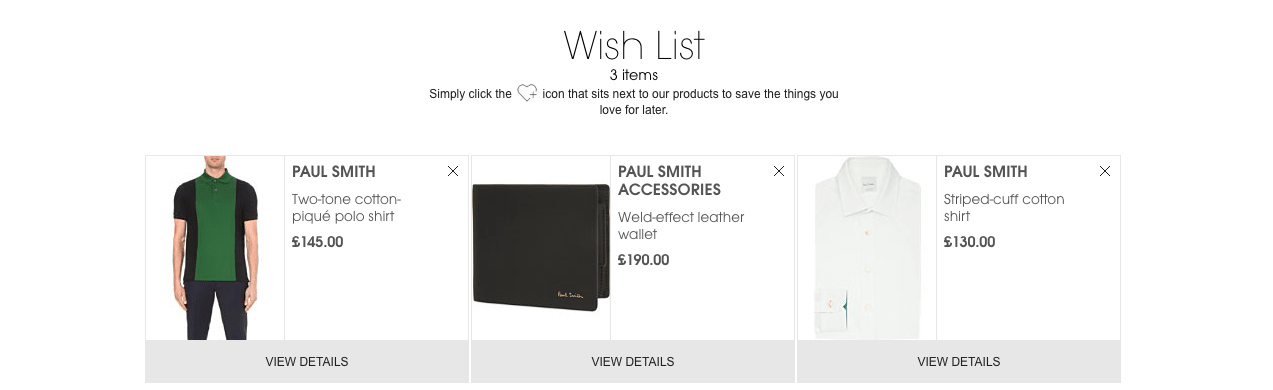This screenshot has height=390, width=1273.
Task: View details of the leather wallet
Action: click(x=633, y=362)
